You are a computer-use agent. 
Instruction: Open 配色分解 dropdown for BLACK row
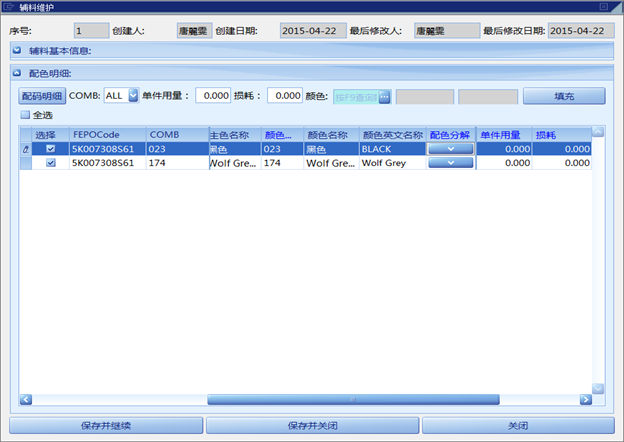click(451, 148)
